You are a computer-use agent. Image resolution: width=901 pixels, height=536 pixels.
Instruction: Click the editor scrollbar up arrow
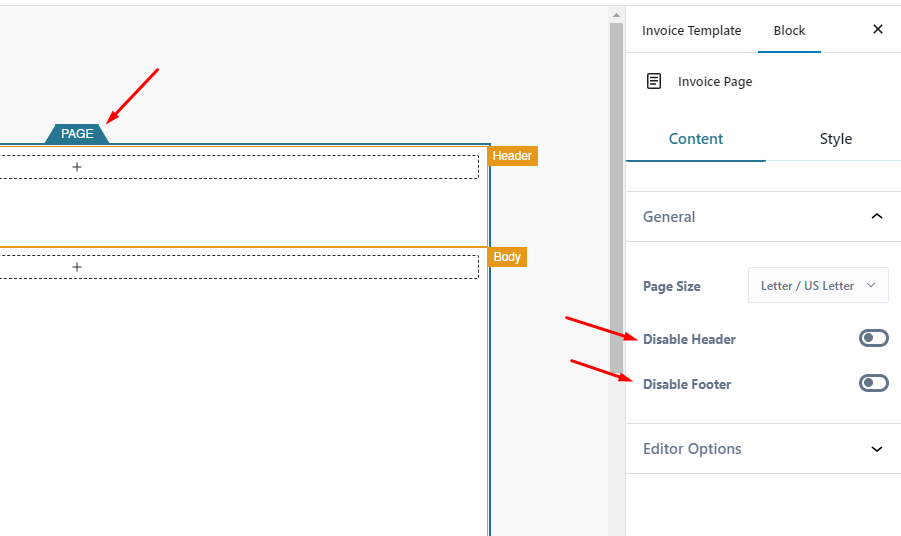[x=616, y=16]
